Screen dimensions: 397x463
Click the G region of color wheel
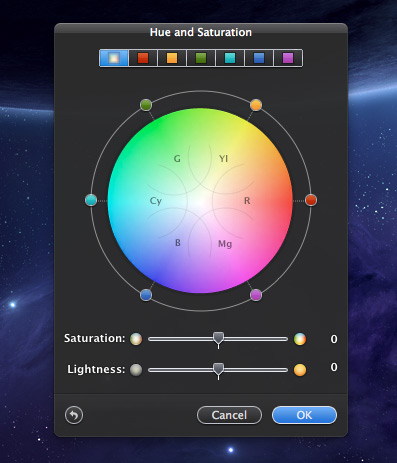177,159
